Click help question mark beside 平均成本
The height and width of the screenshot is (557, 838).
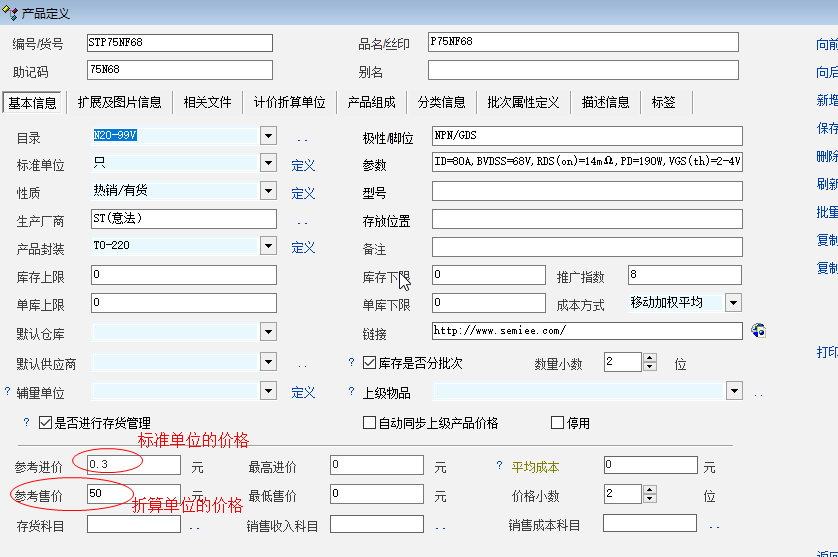click(500, 466)
